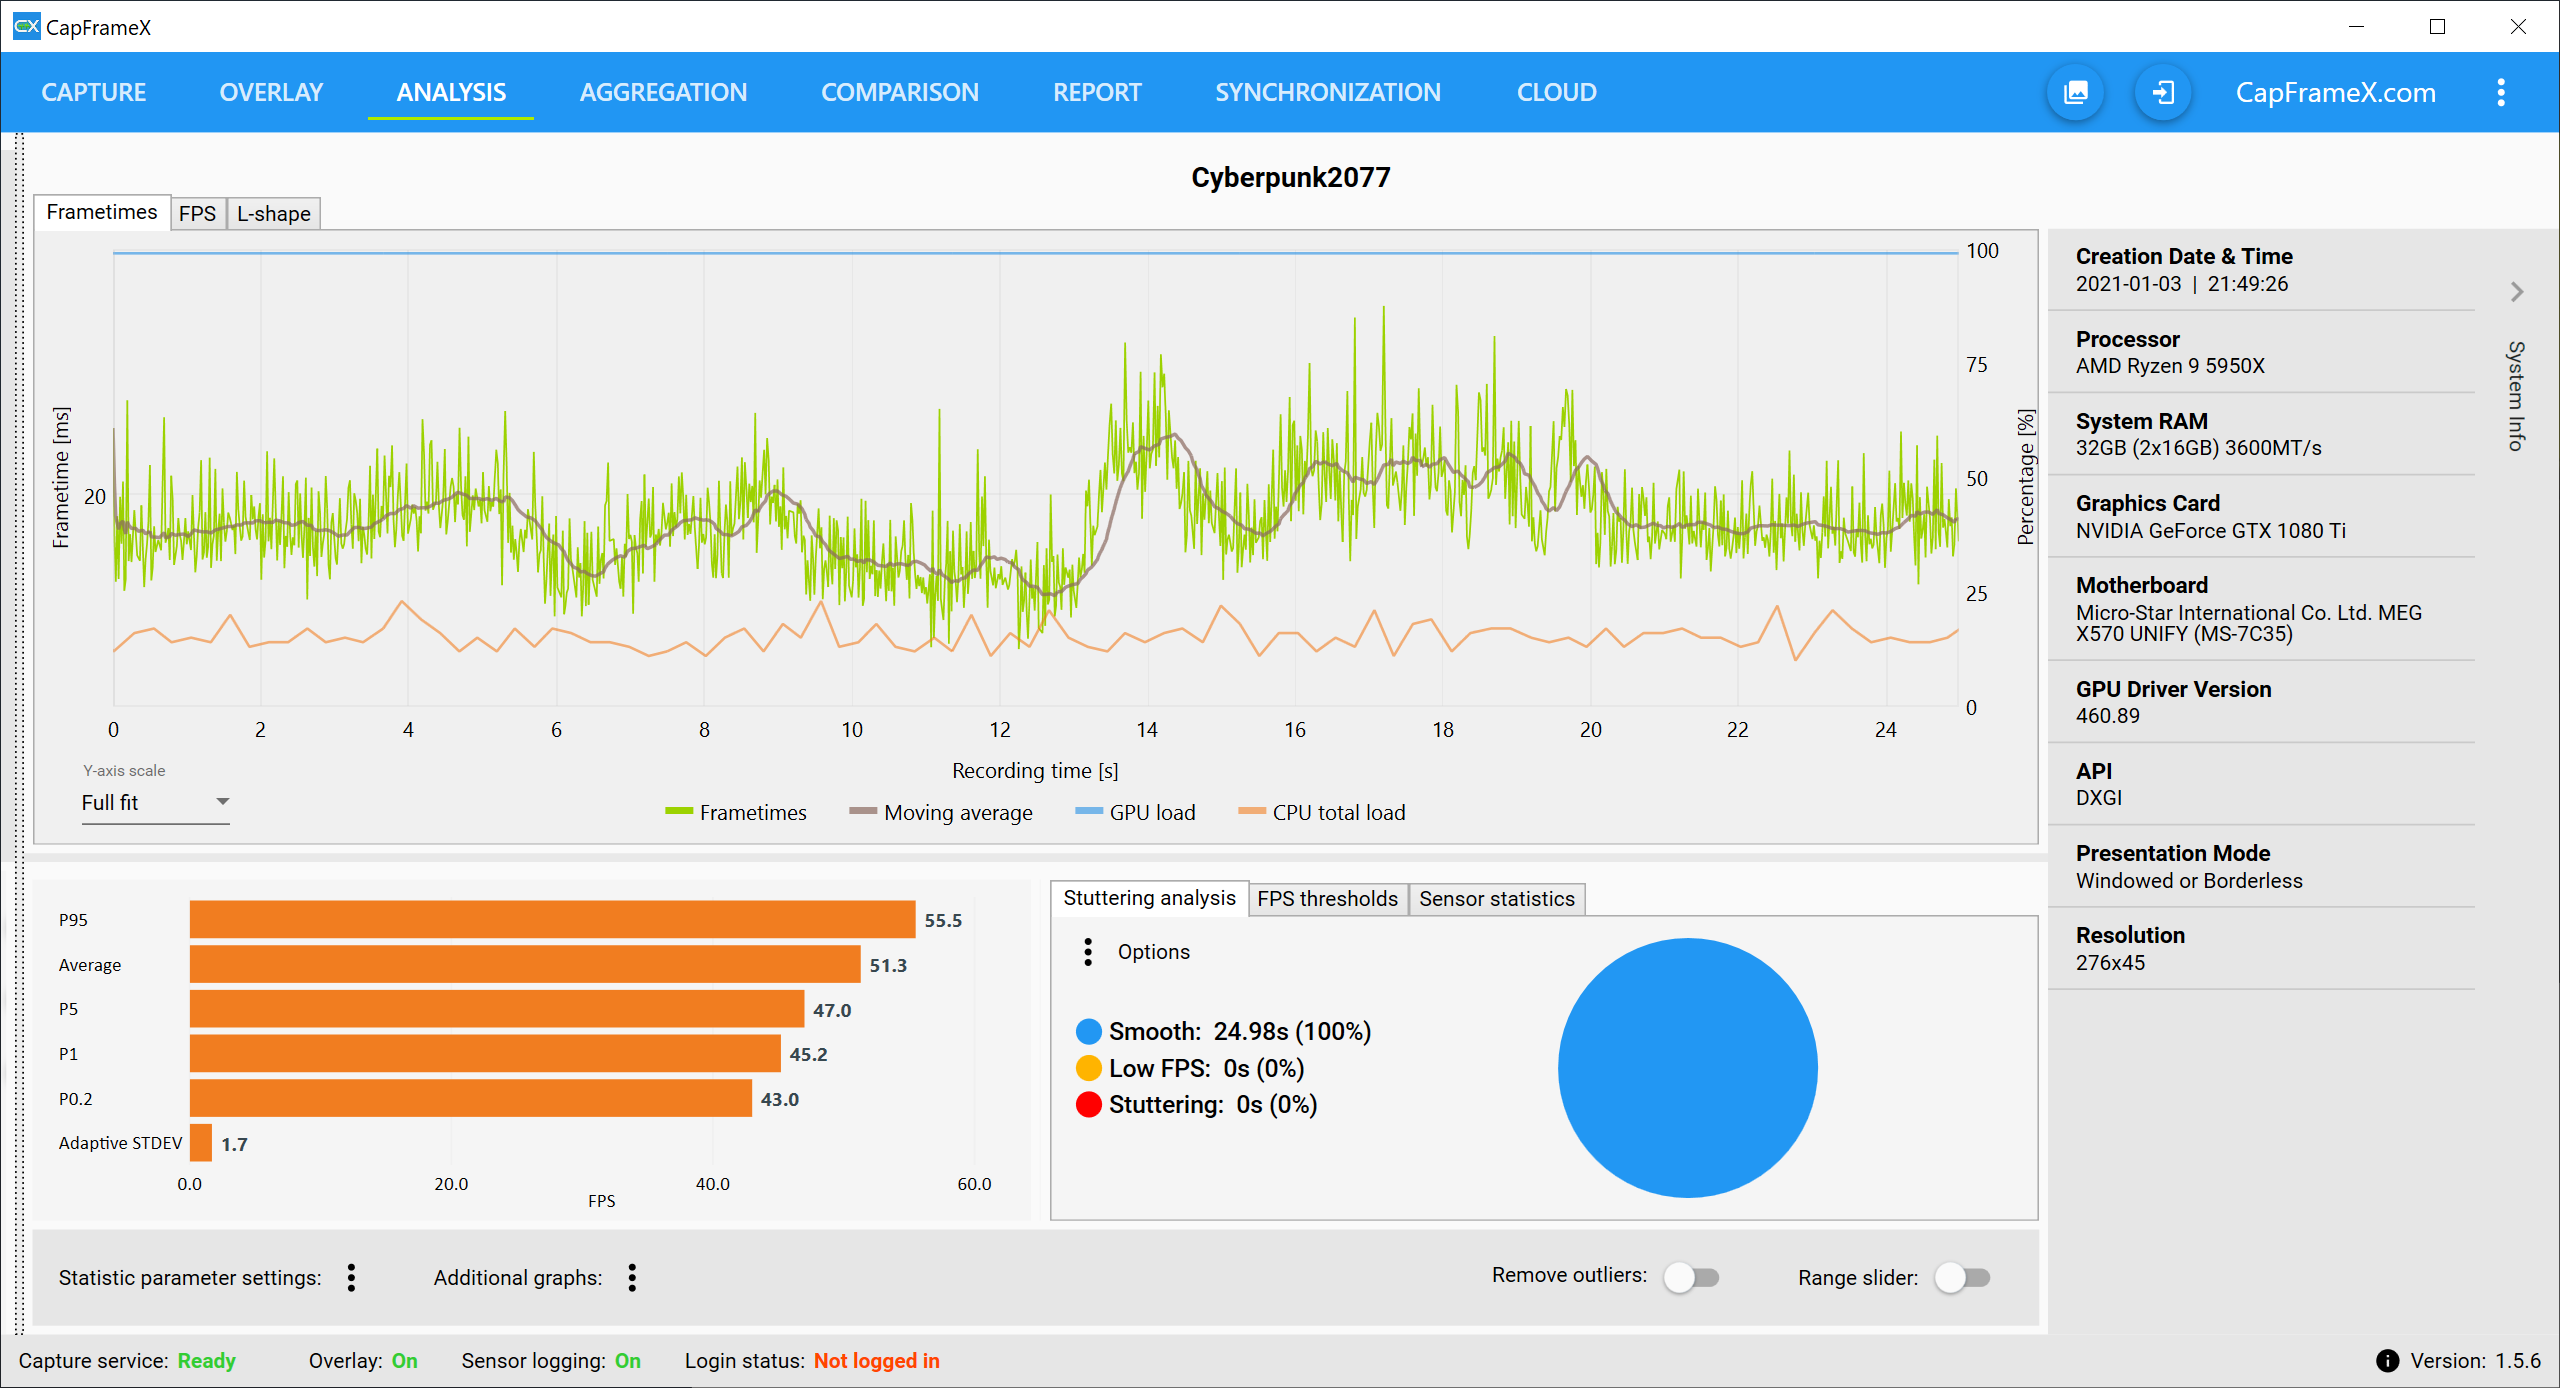
Task: Click the CPU total load legend swatch
Action: tap(1251, 811)
